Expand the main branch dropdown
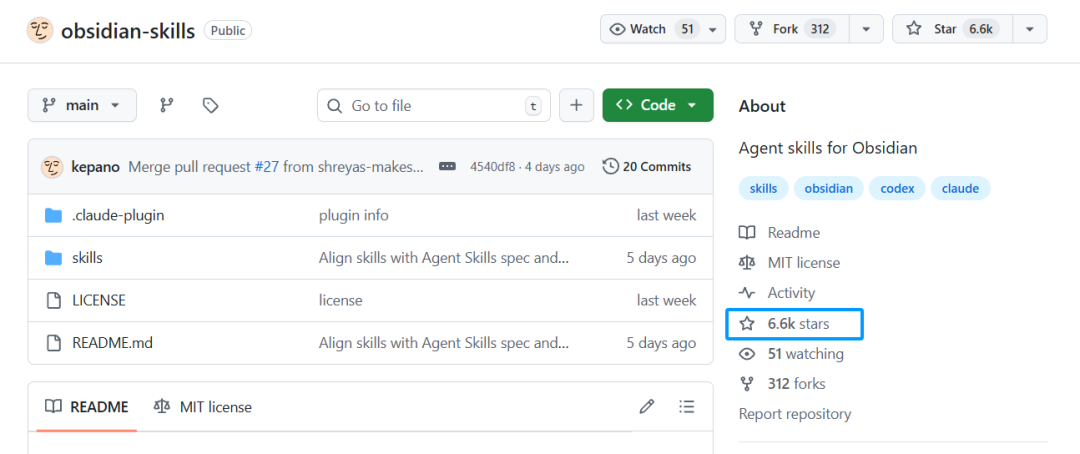 tap(81, 105)
